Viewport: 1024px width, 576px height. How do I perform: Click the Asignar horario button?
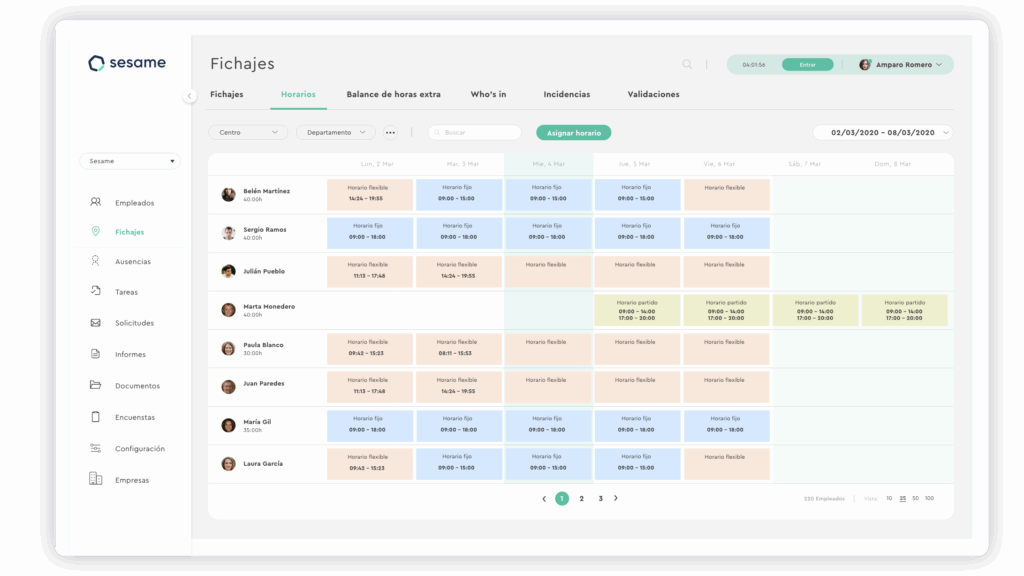573,132
